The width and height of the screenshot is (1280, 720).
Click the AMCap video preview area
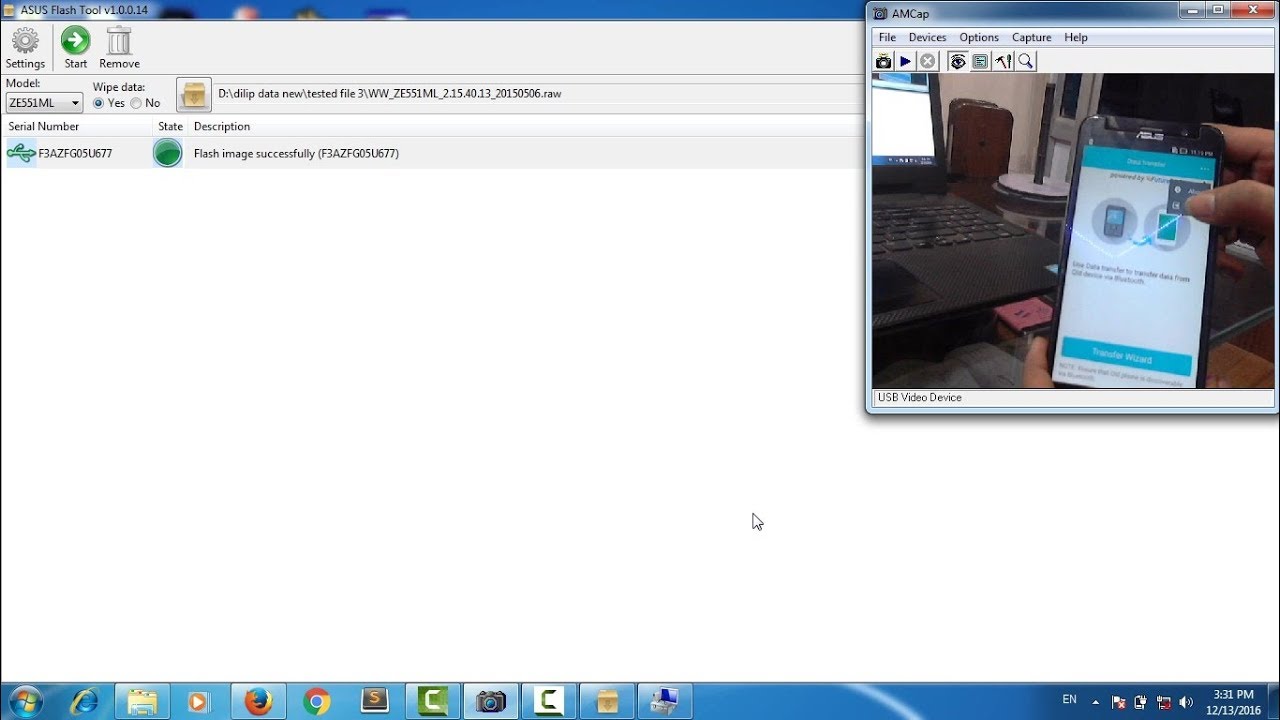click(x=1072, y=230)
